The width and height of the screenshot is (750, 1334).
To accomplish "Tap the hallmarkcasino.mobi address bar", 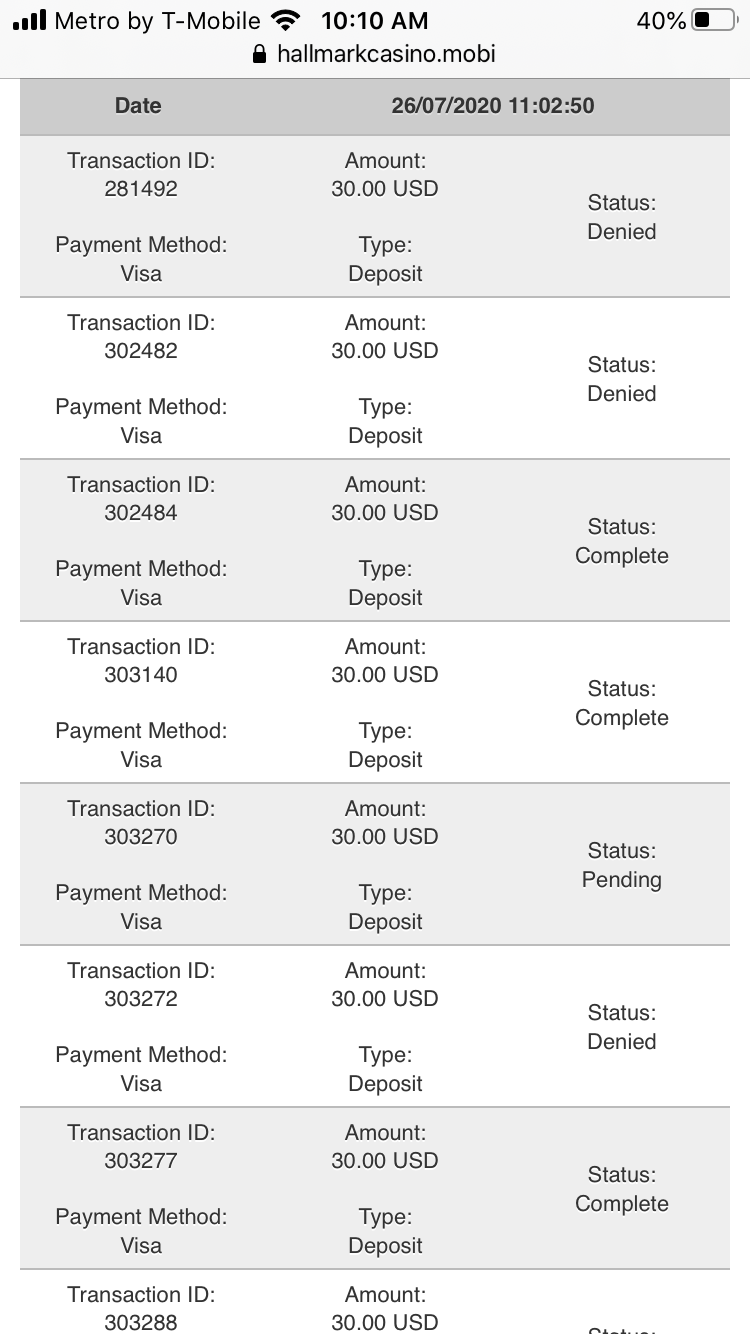I will 385,53.
